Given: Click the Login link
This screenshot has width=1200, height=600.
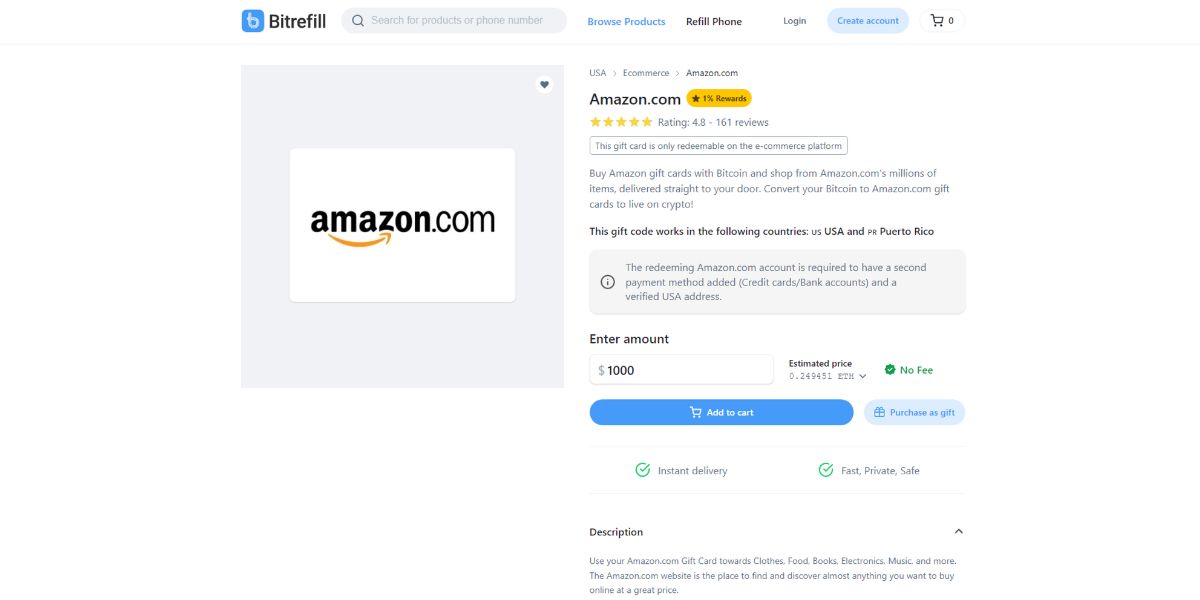Looking at the screenshot, I should point(794,20).
